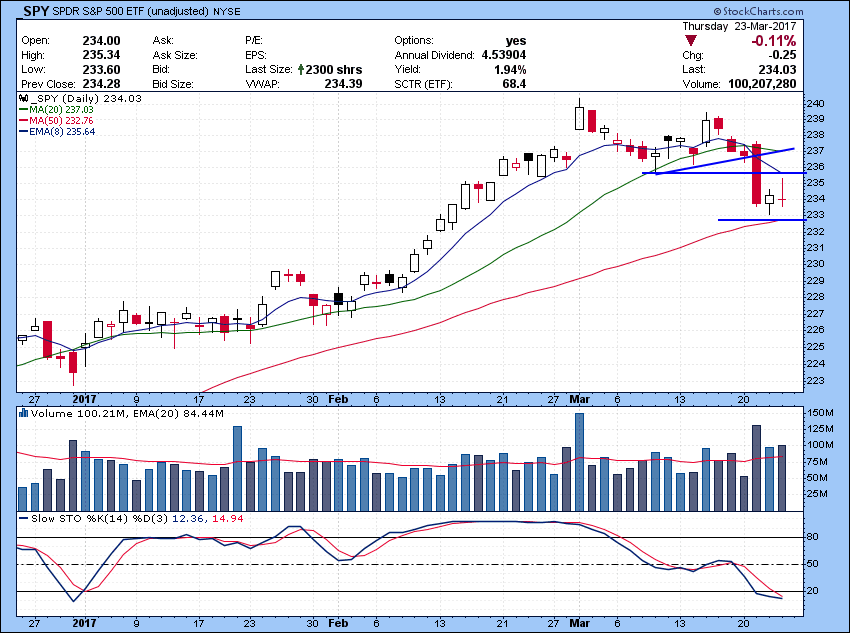Click the Volume 100.21M, EMA(20) 84.44M label
850x633 pixels.
[127, 414]
